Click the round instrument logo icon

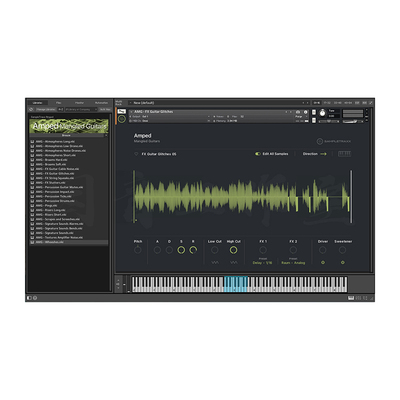point(122,118)
